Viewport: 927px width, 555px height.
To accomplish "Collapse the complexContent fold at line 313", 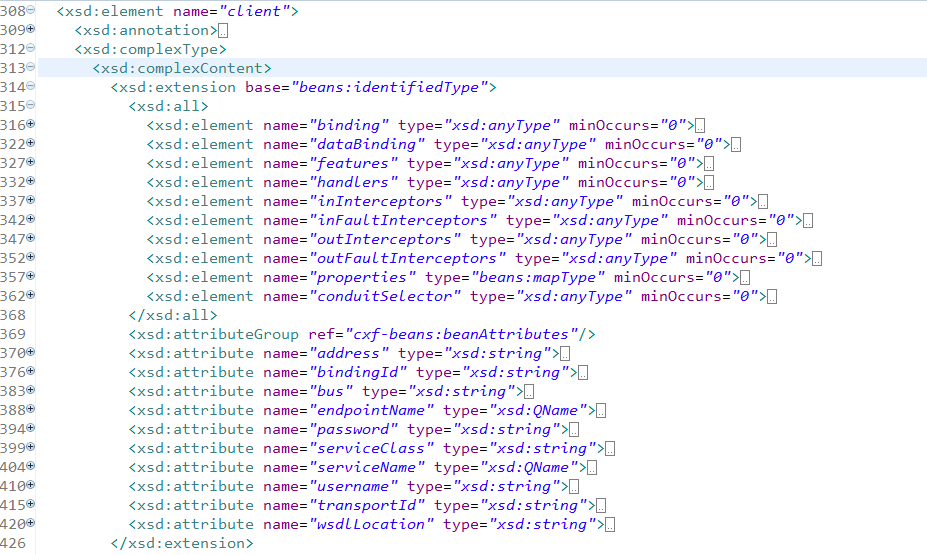I will [30, 66].
